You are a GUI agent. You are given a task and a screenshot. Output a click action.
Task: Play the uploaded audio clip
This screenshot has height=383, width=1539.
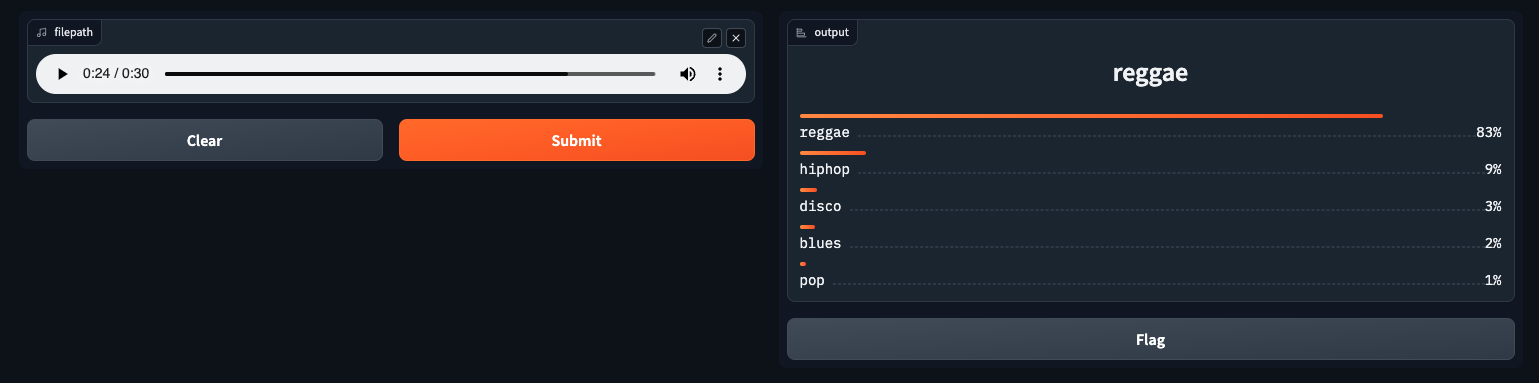click(62, 74)
